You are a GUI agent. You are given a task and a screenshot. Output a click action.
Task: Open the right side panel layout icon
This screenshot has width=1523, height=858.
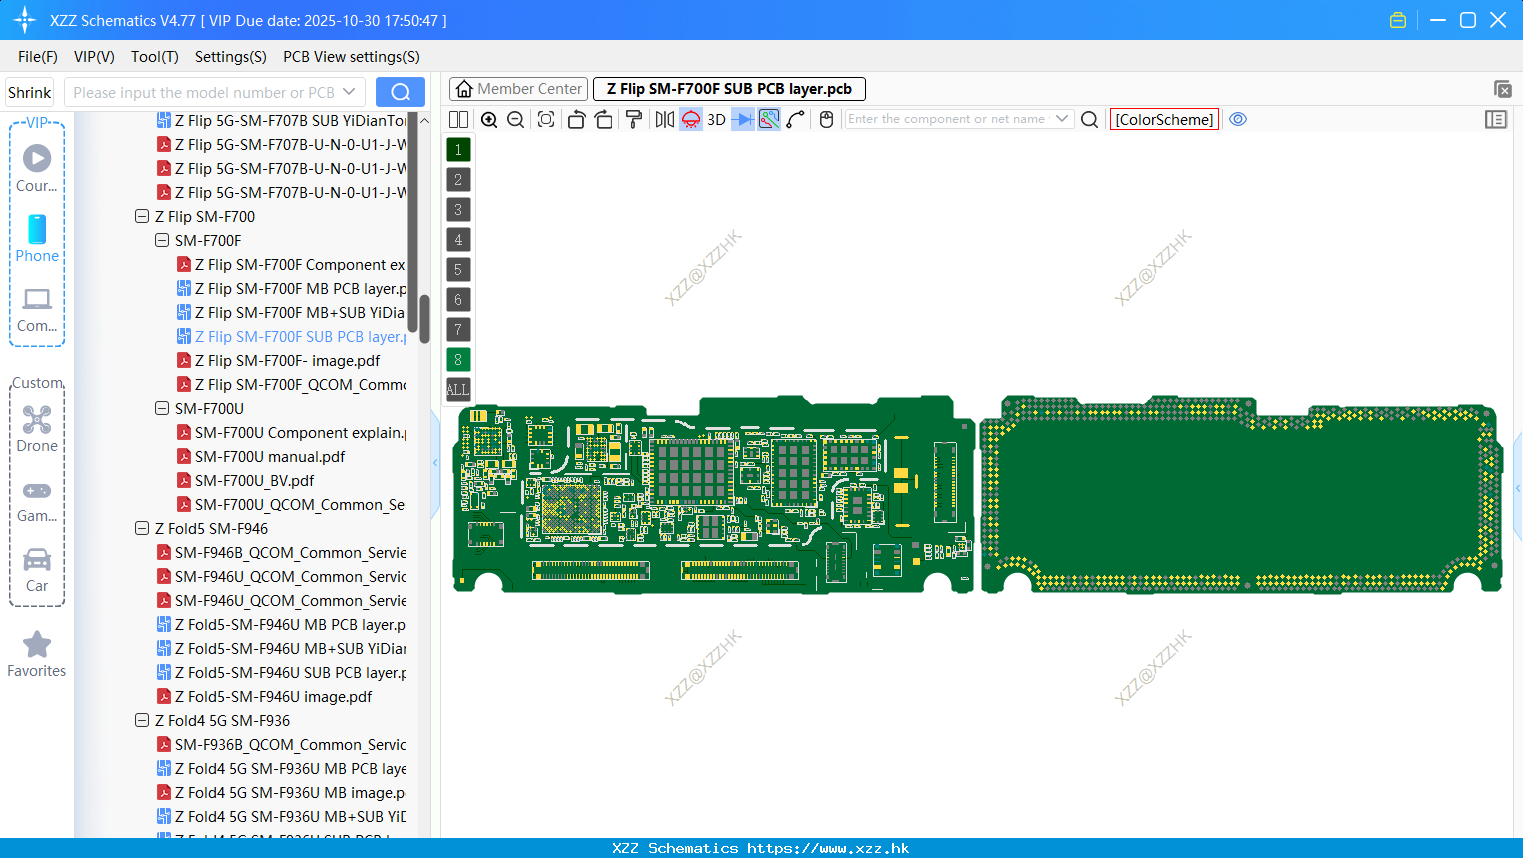point(1496,119)
